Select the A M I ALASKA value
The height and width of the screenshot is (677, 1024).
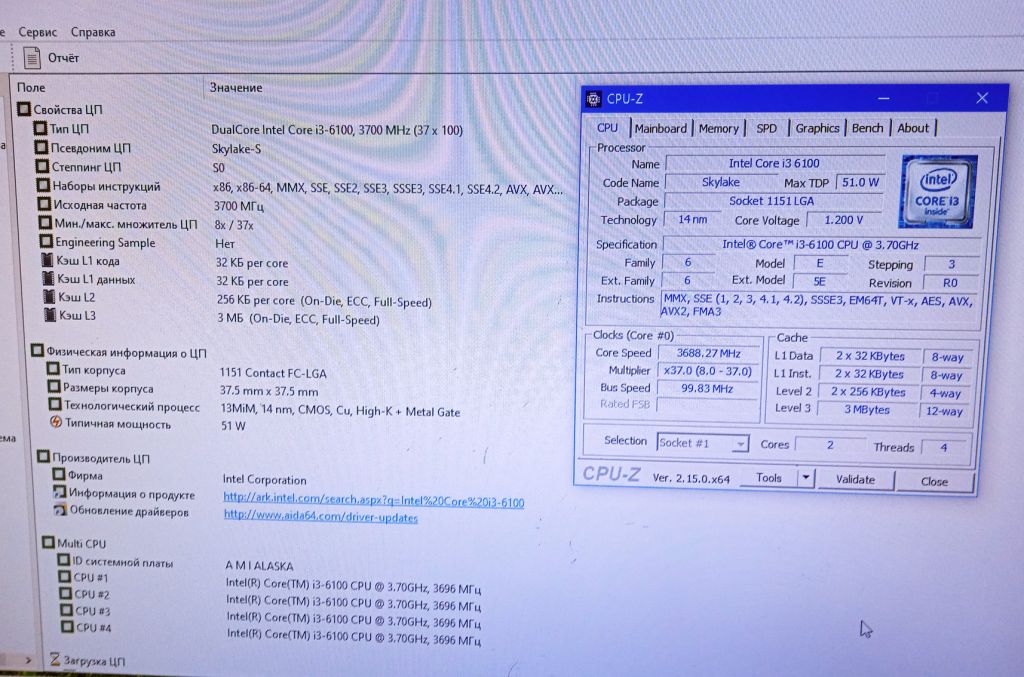pyautogui.click(x=259, y=565)
